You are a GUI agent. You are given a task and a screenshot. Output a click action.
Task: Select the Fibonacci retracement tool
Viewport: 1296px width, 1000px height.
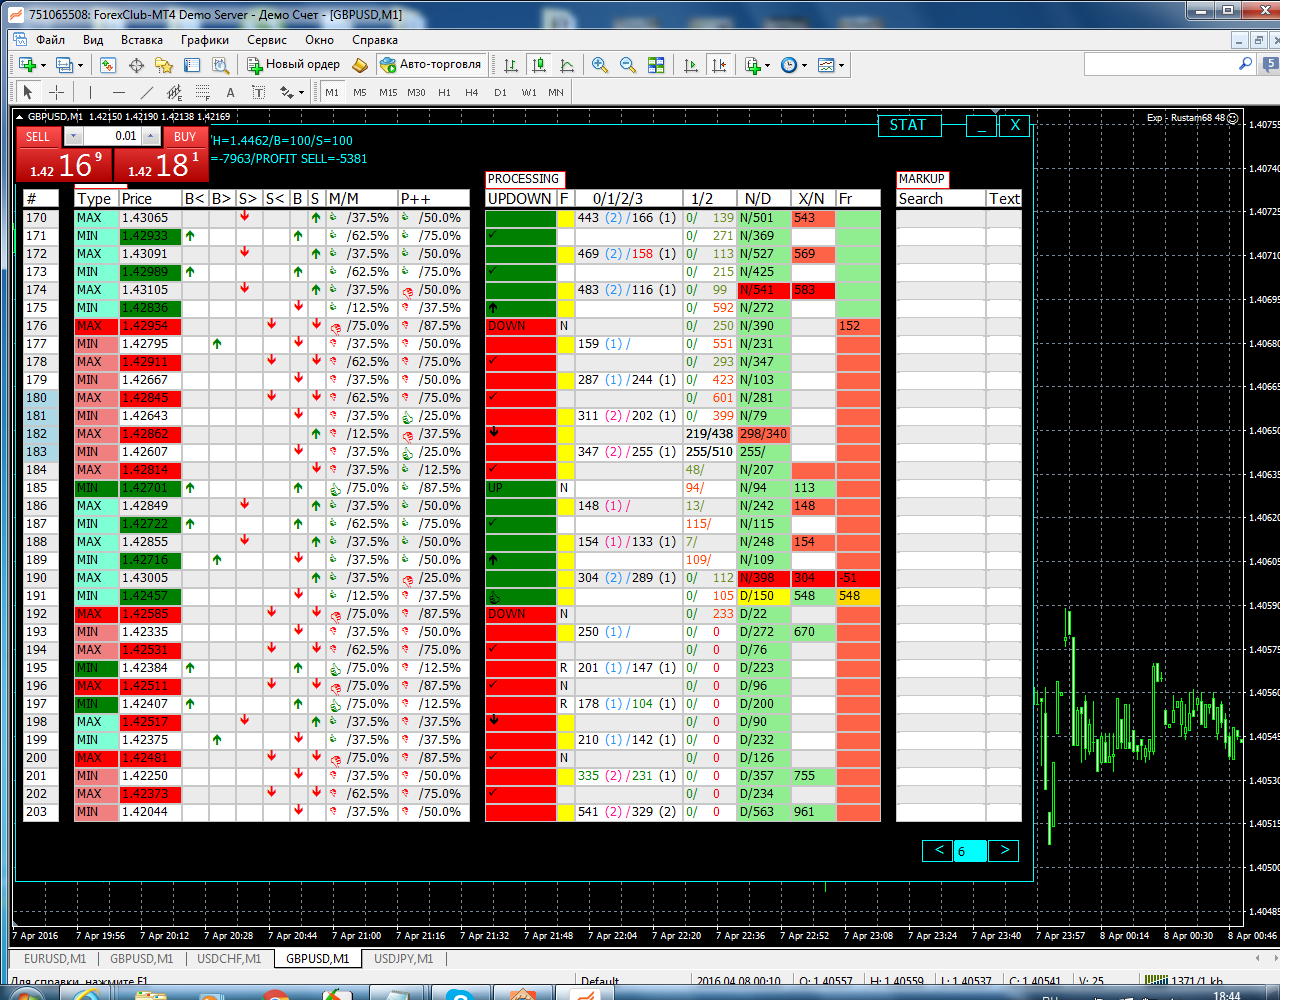pyautogui.click(x=202, y=92)
